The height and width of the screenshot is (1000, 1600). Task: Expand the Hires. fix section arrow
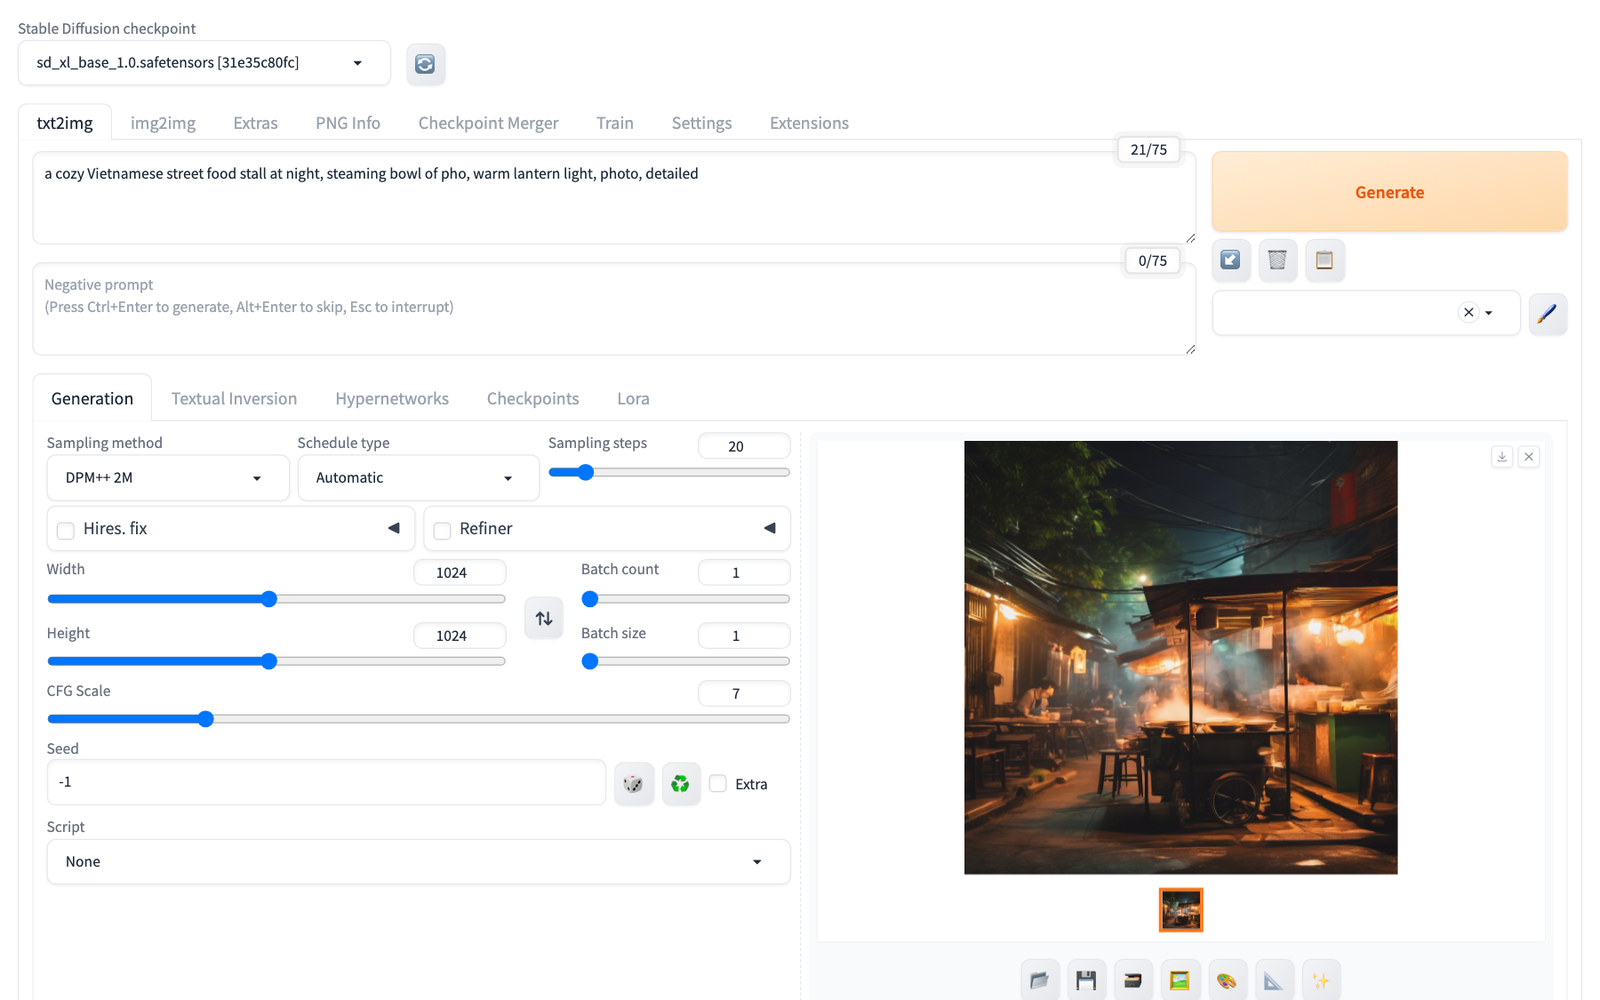pyautogui.click(x=394, y=528)
